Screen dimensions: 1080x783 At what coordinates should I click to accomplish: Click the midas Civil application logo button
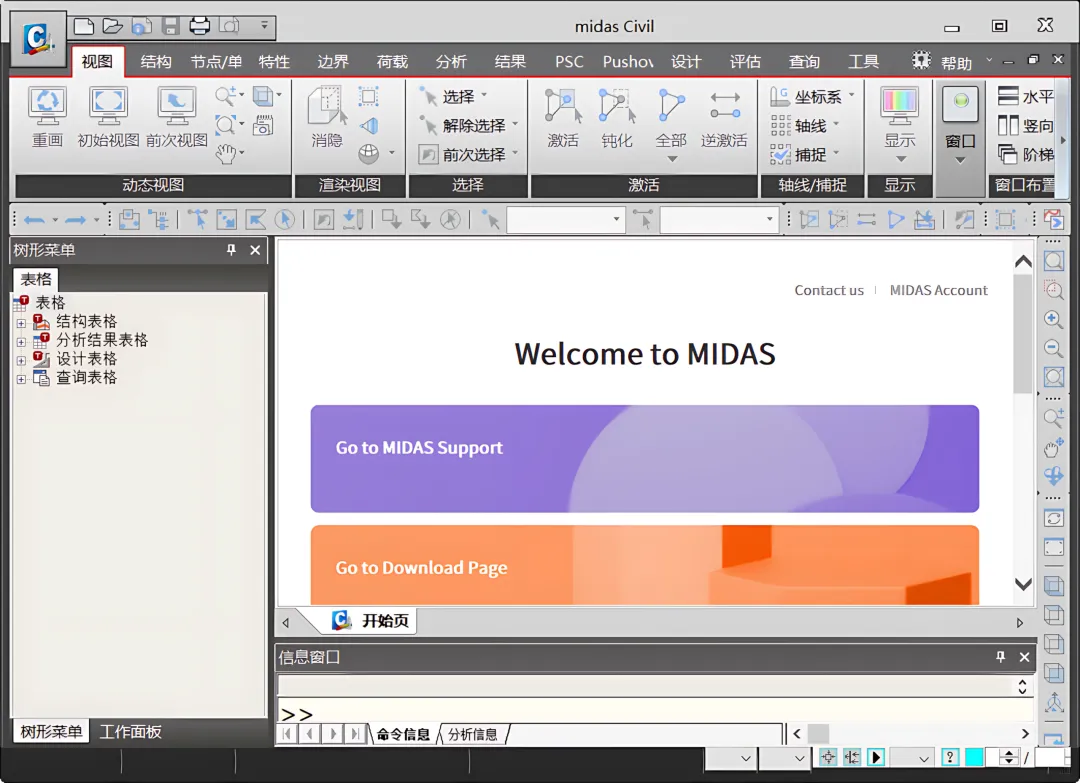(38, 39)
